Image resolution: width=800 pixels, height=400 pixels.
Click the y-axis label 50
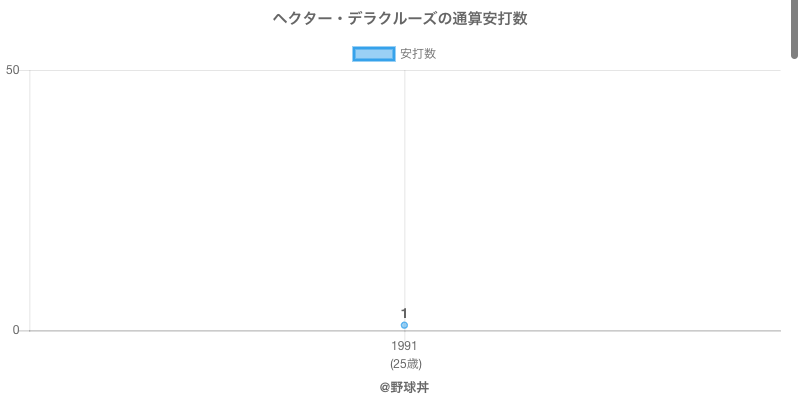pos(13,70)
